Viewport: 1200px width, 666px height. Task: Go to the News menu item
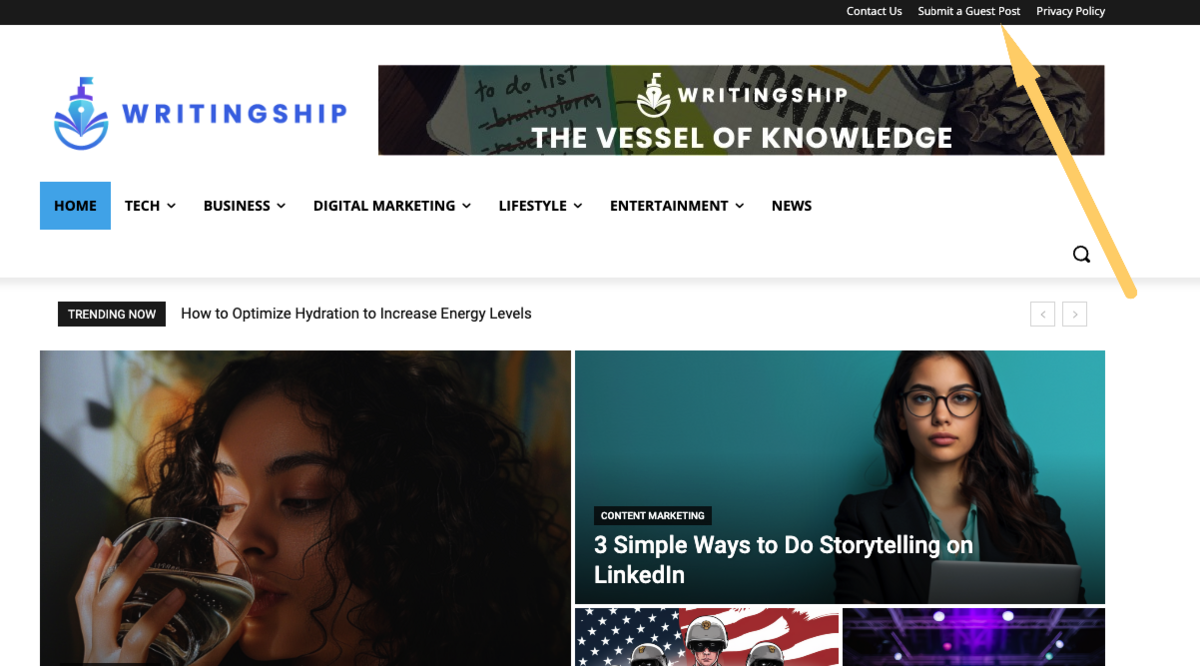click(791, 206)
